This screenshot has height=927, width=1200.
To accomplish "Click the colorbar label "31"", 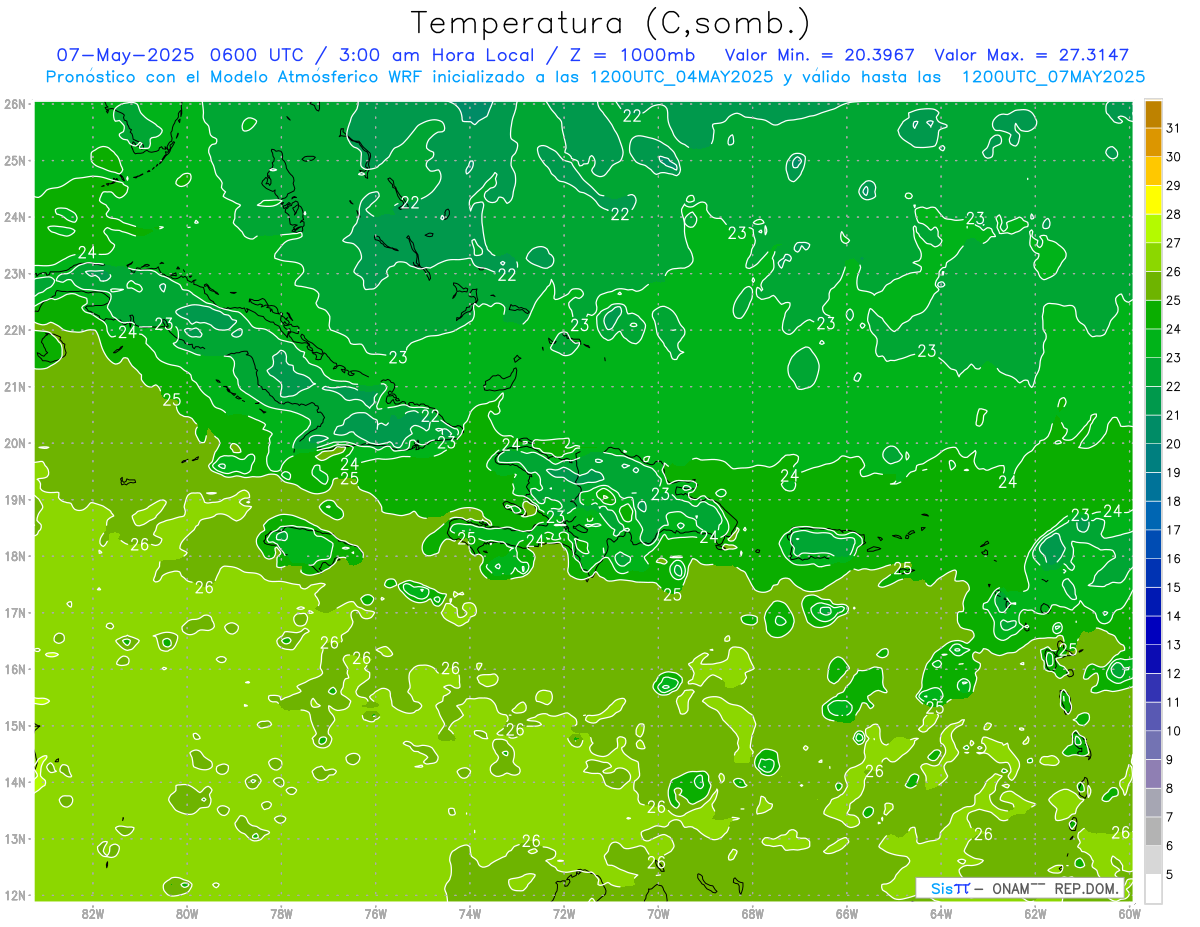I will 1174,128.
